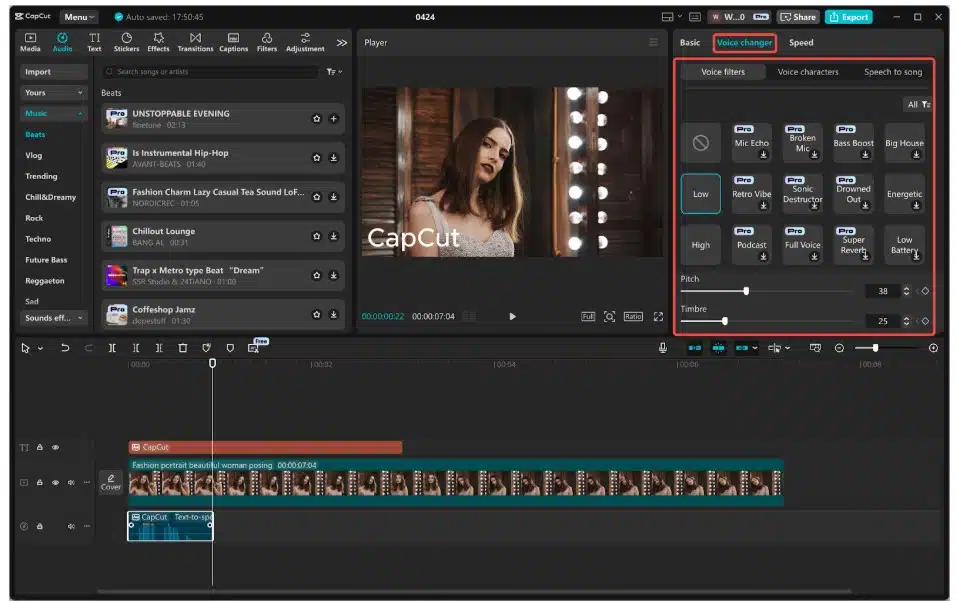Open the layout dropdown in title bar
This screenshot has height=602, width=957.
tap(671, 17)
